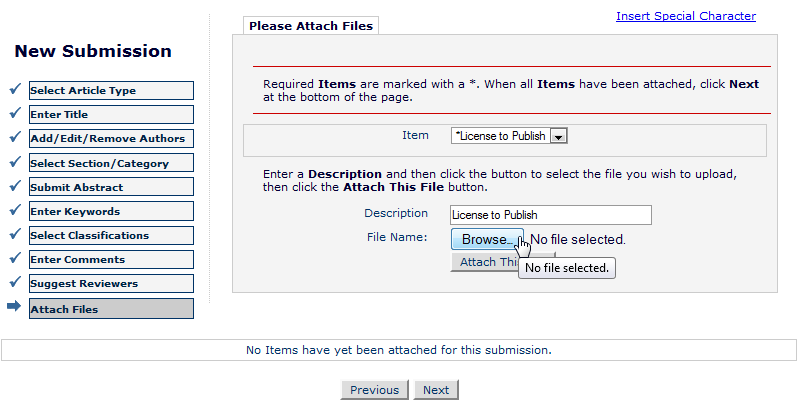The height and width of the screenshot is (414, 804).
Task: Click the checkmark beside Suggest Reviewers
Action: tap(15, 282)
